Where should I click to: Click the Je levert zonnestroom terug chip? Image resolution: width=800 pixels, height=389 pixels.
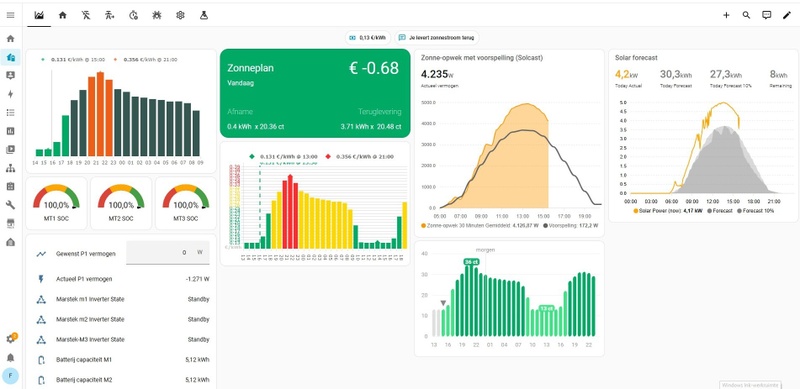coord(437,38)
